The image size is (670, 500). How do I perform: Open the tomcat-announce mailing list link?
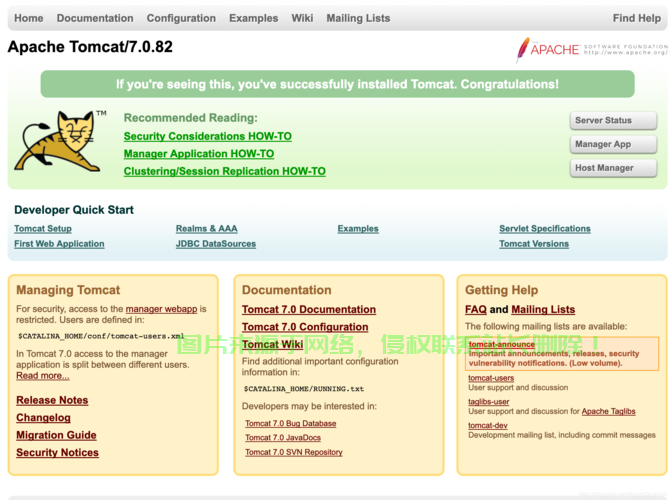pyautogui.click(x=501, y=344)
